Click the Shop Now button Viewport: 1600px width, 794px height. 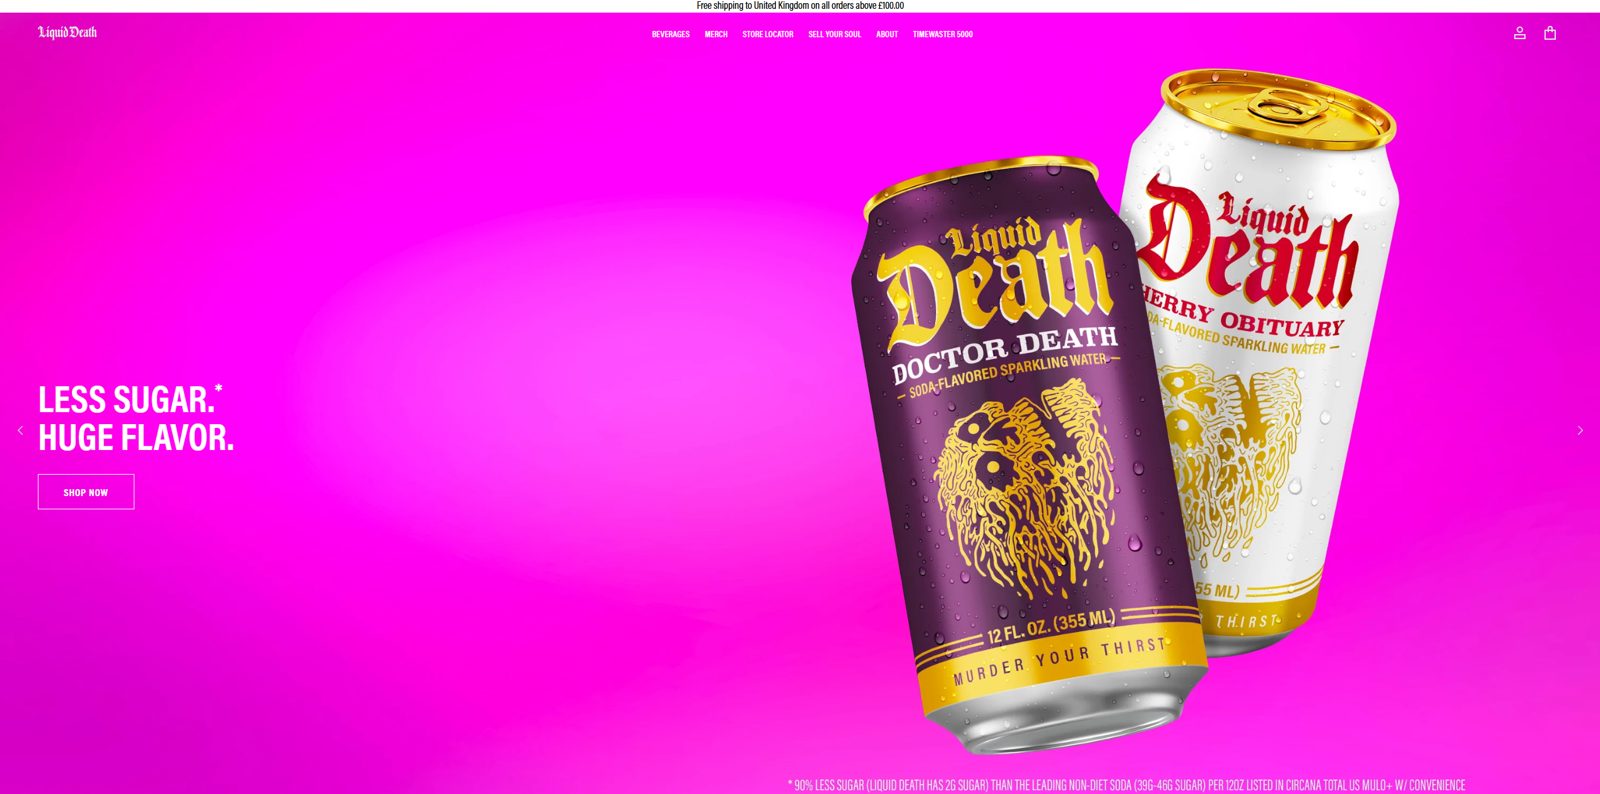point(86,492)
